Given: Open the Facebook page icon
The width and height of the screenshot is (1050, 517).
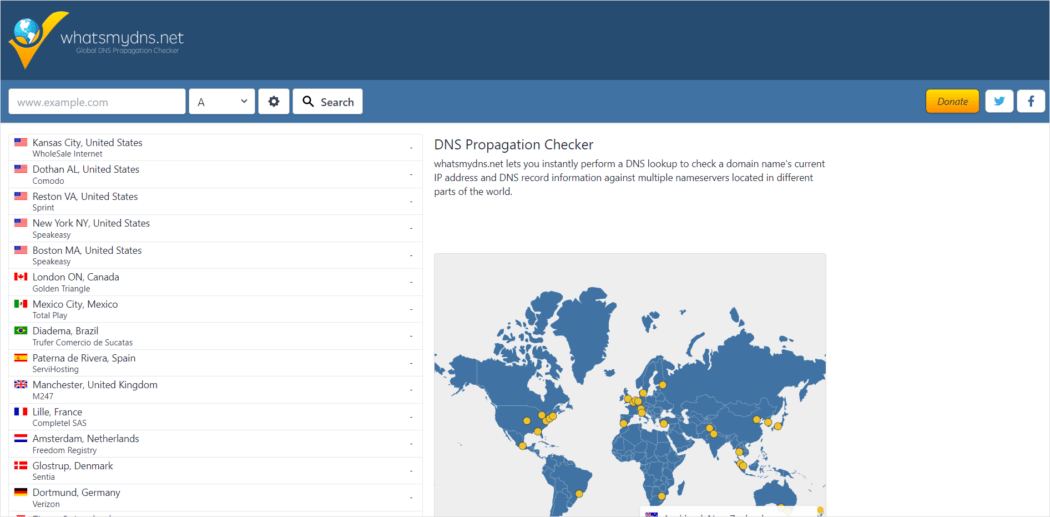Looking at the screenshot, I should click(x=1031, y=101).
